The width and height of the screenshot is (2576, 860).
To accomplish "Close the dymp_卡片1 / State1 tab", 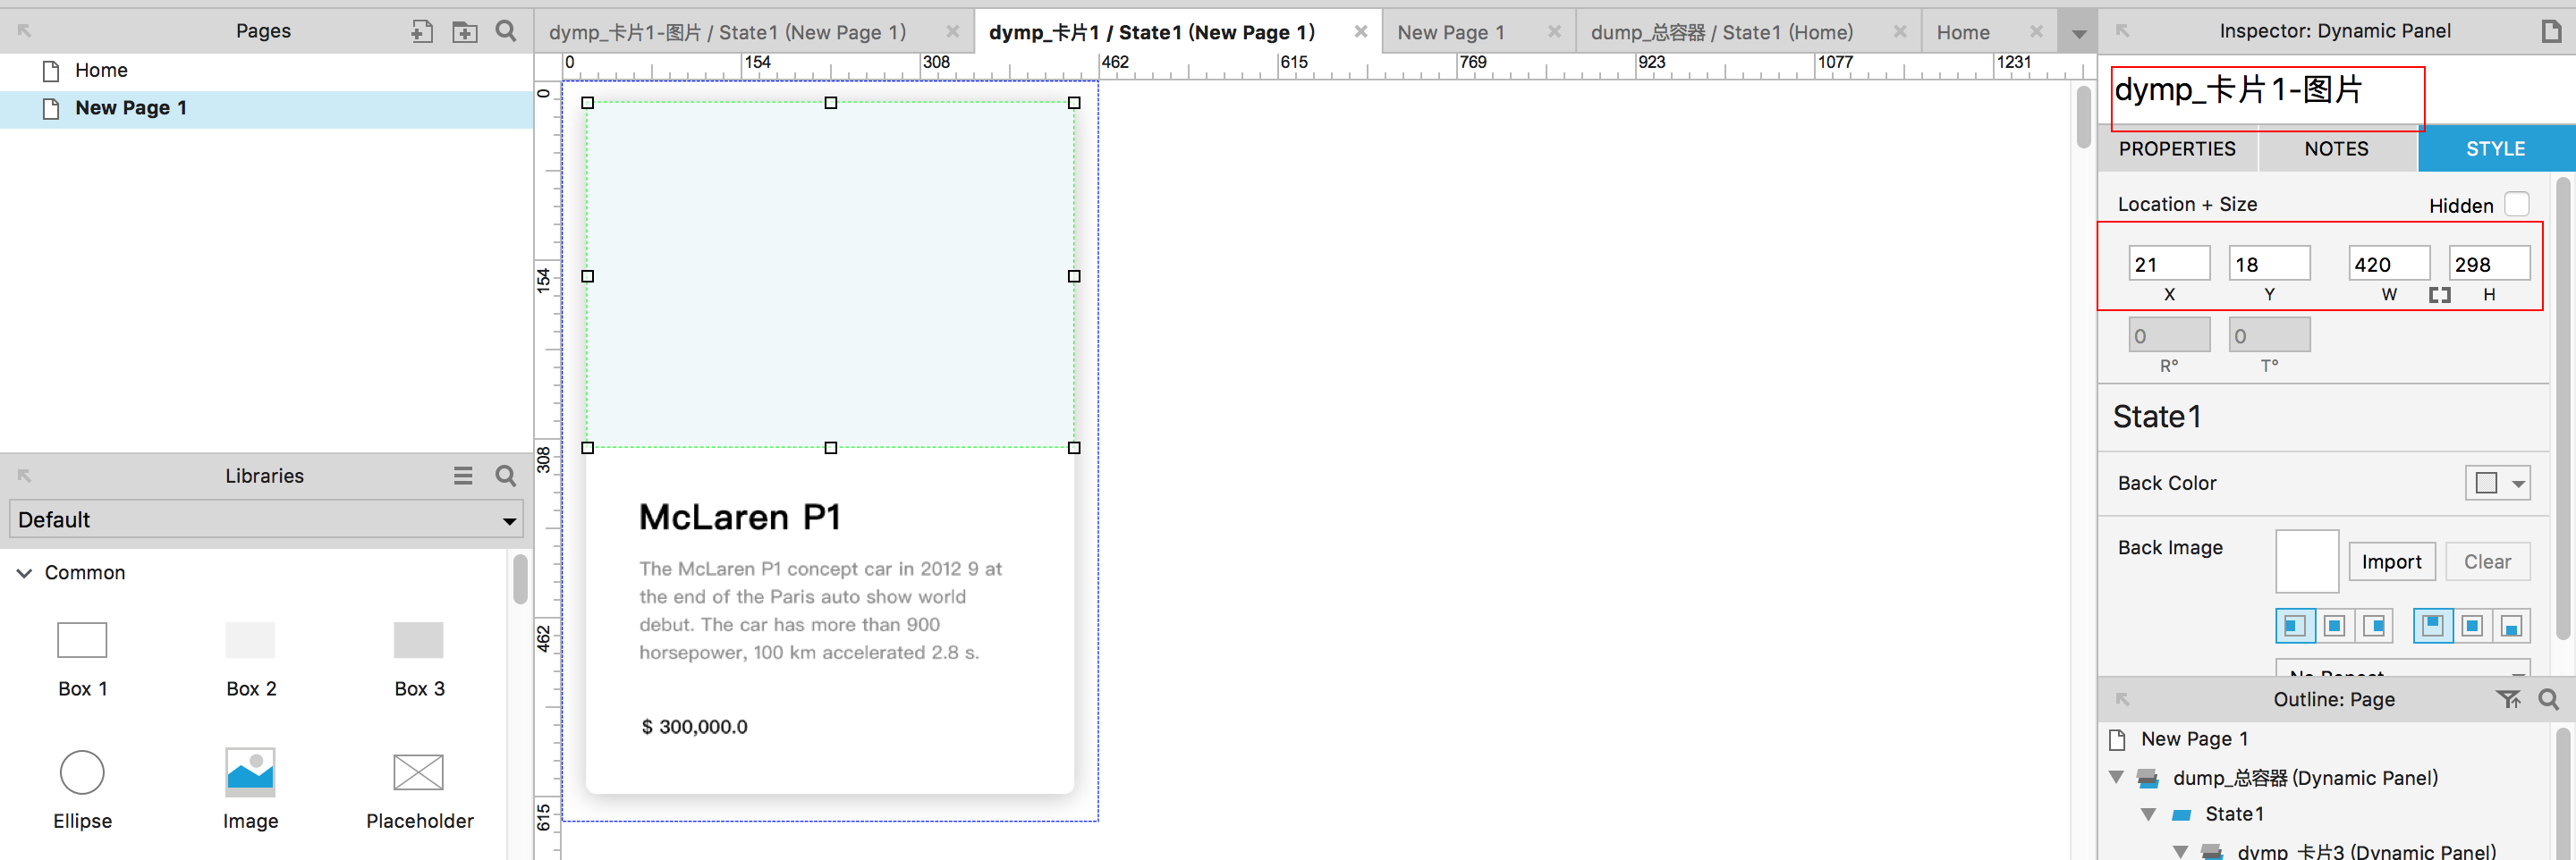I will (1360, 32).
